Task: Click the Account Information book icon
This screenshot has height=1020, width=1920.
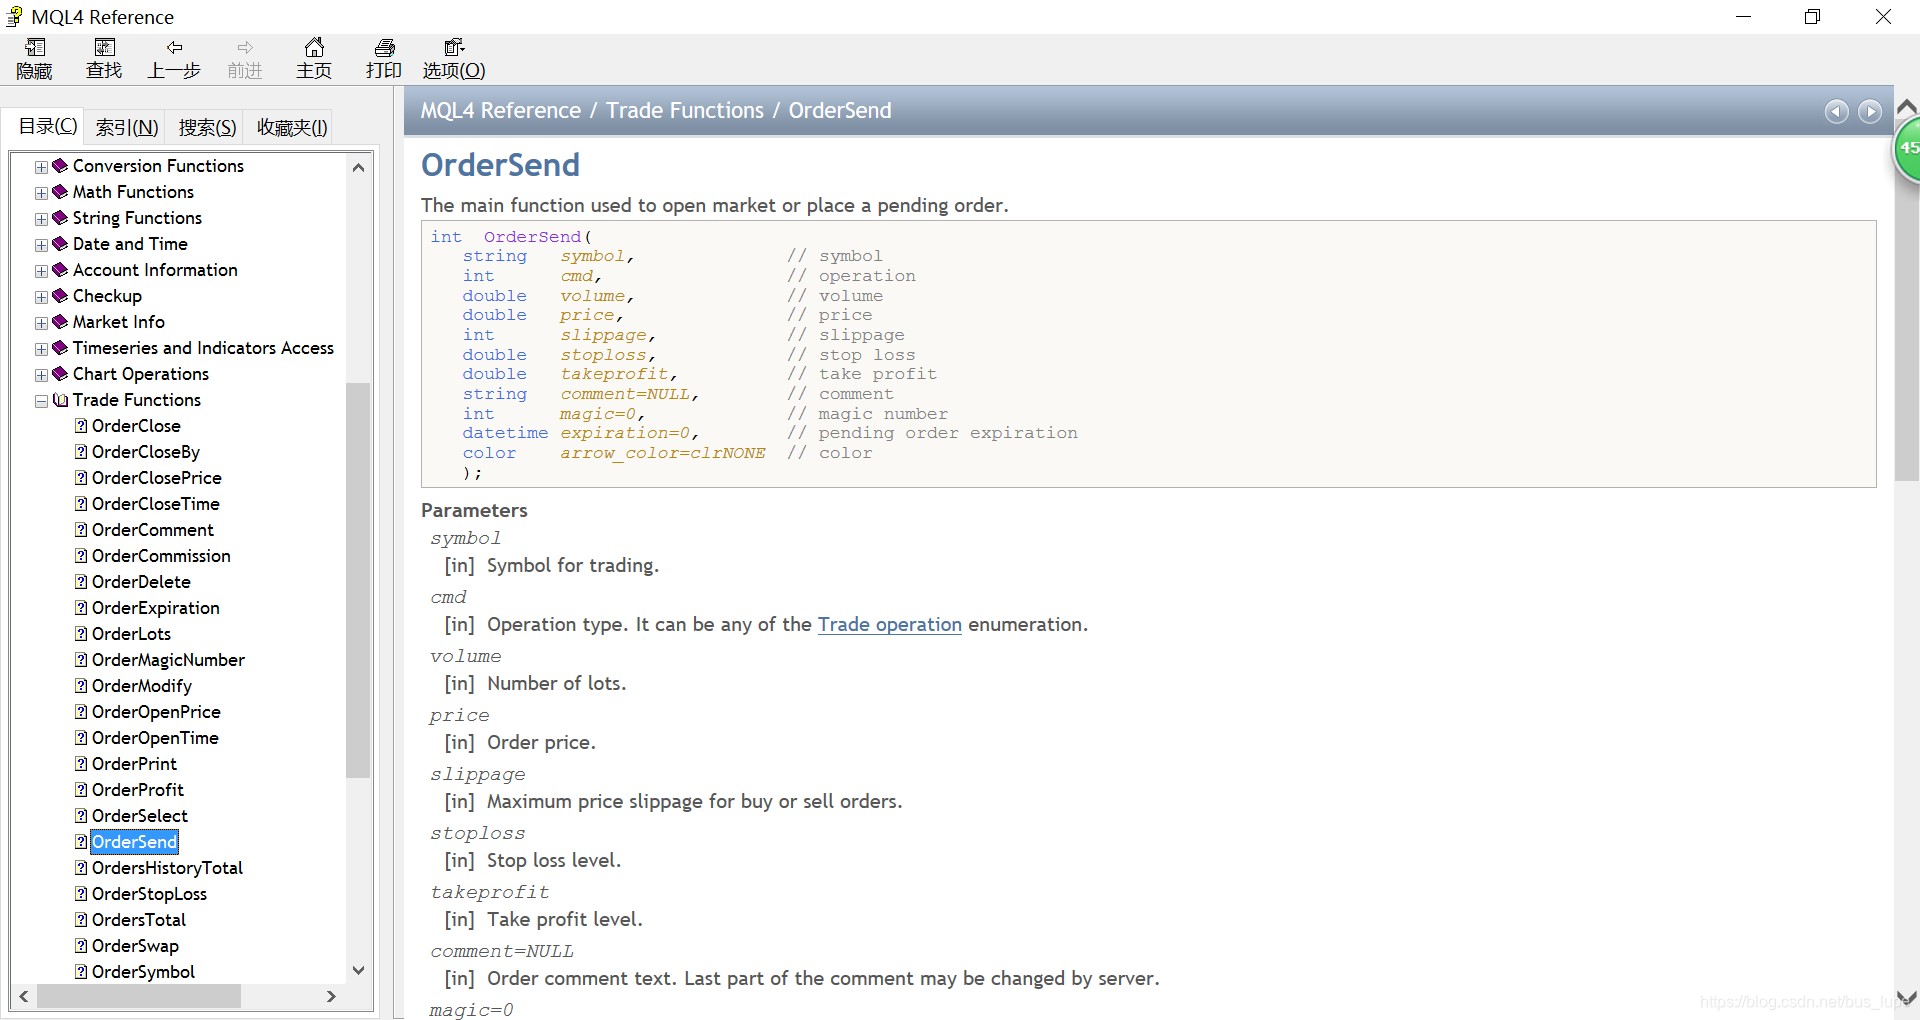Action: click(60, 270)
